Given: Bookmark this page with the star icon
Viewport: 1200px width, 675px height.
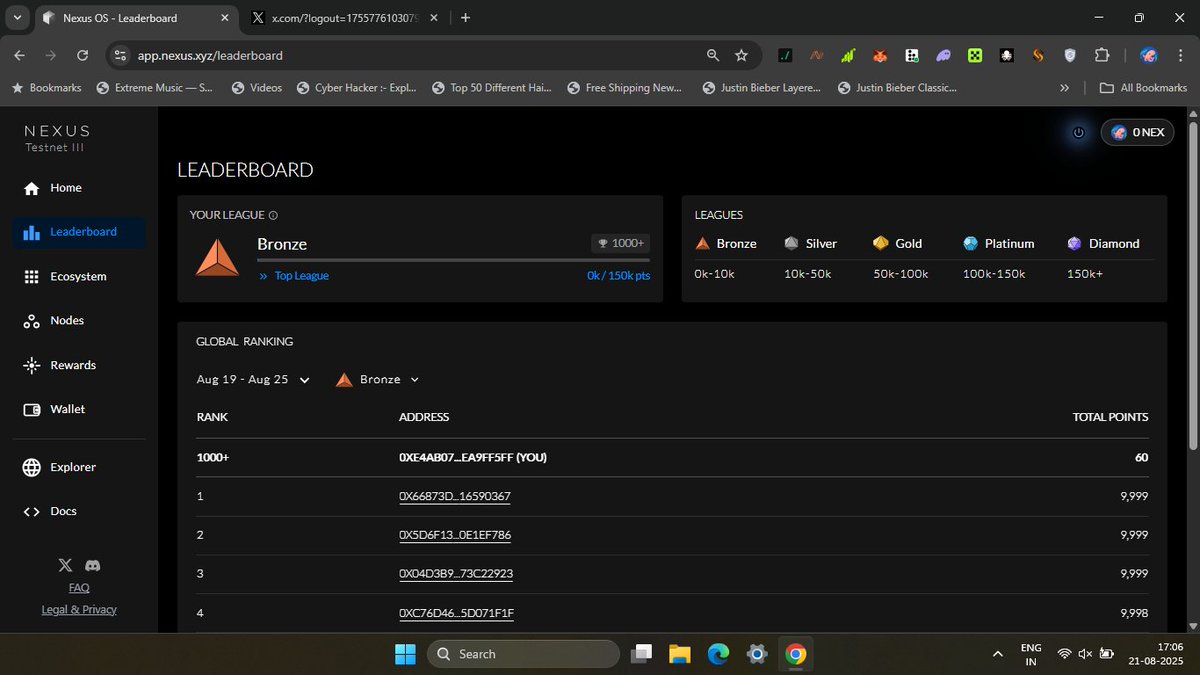Looking at the screenshot, I should click(x=741, y=56).
